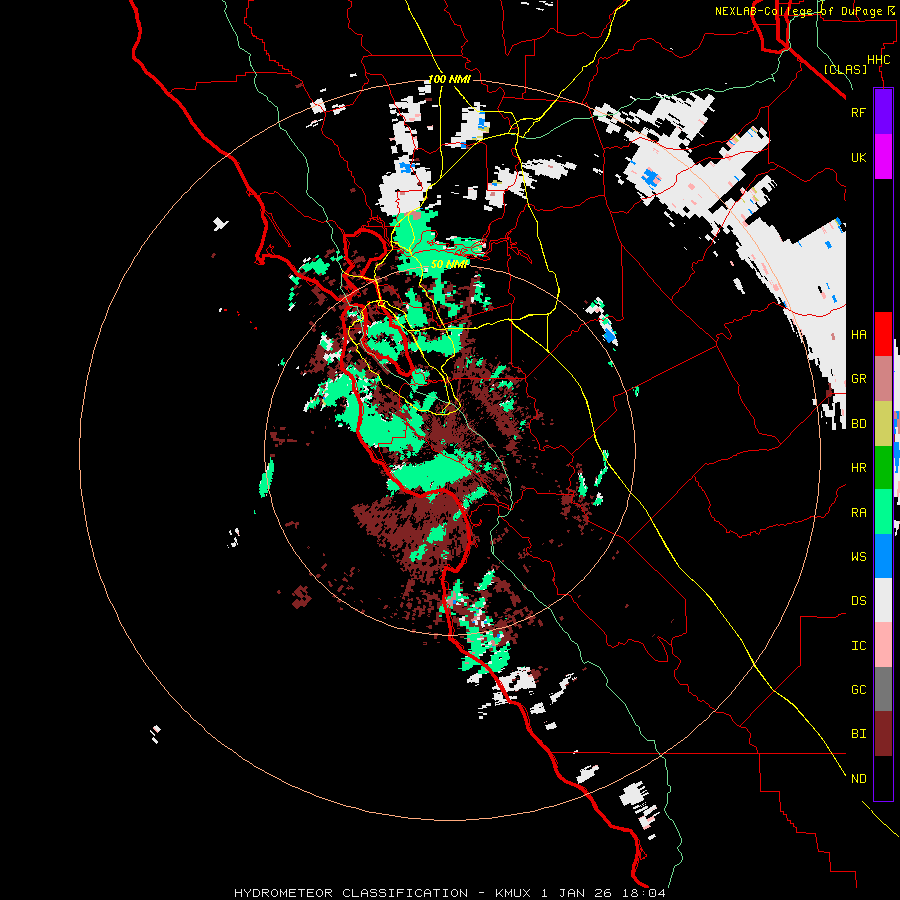Click the magenta UK color swatch
This screenshot has width=900, height=900.
coord(883,157)
